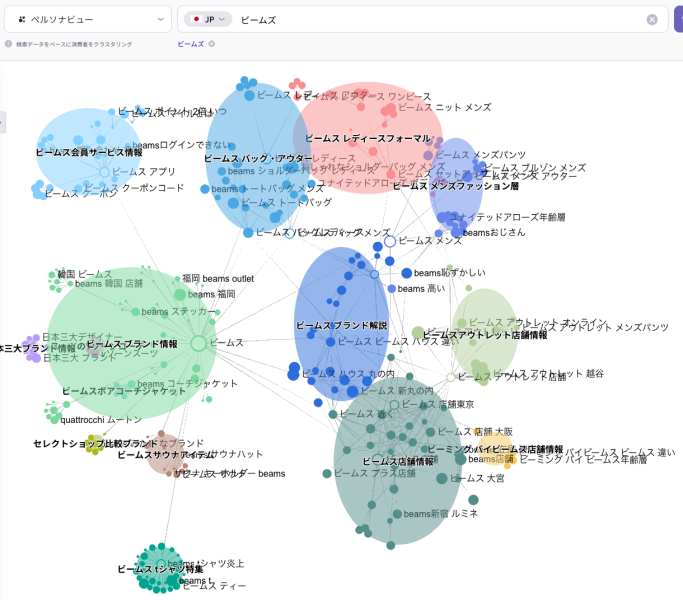Click the ユナイテッドアローズ年齢層 node label
683x600 pixels.
(507, 217)
